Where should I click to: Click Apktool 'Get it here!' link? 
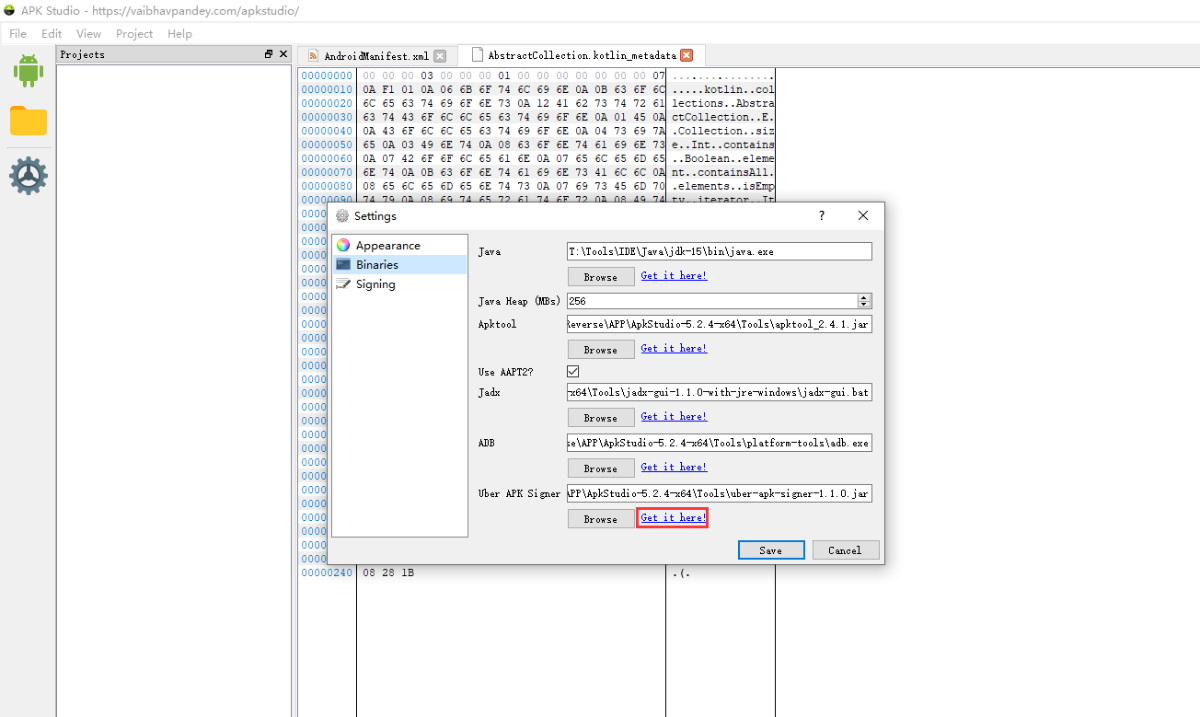click(x=674, y=349)
